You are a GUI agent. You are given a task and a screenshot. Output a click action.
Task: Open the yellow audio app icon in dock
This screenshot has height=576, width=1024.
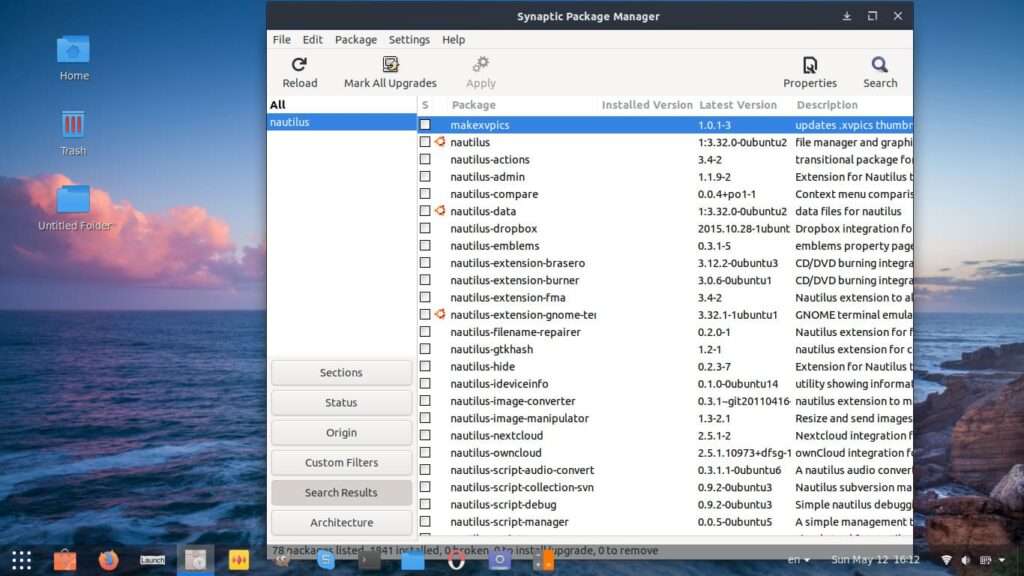click(239, 560)
